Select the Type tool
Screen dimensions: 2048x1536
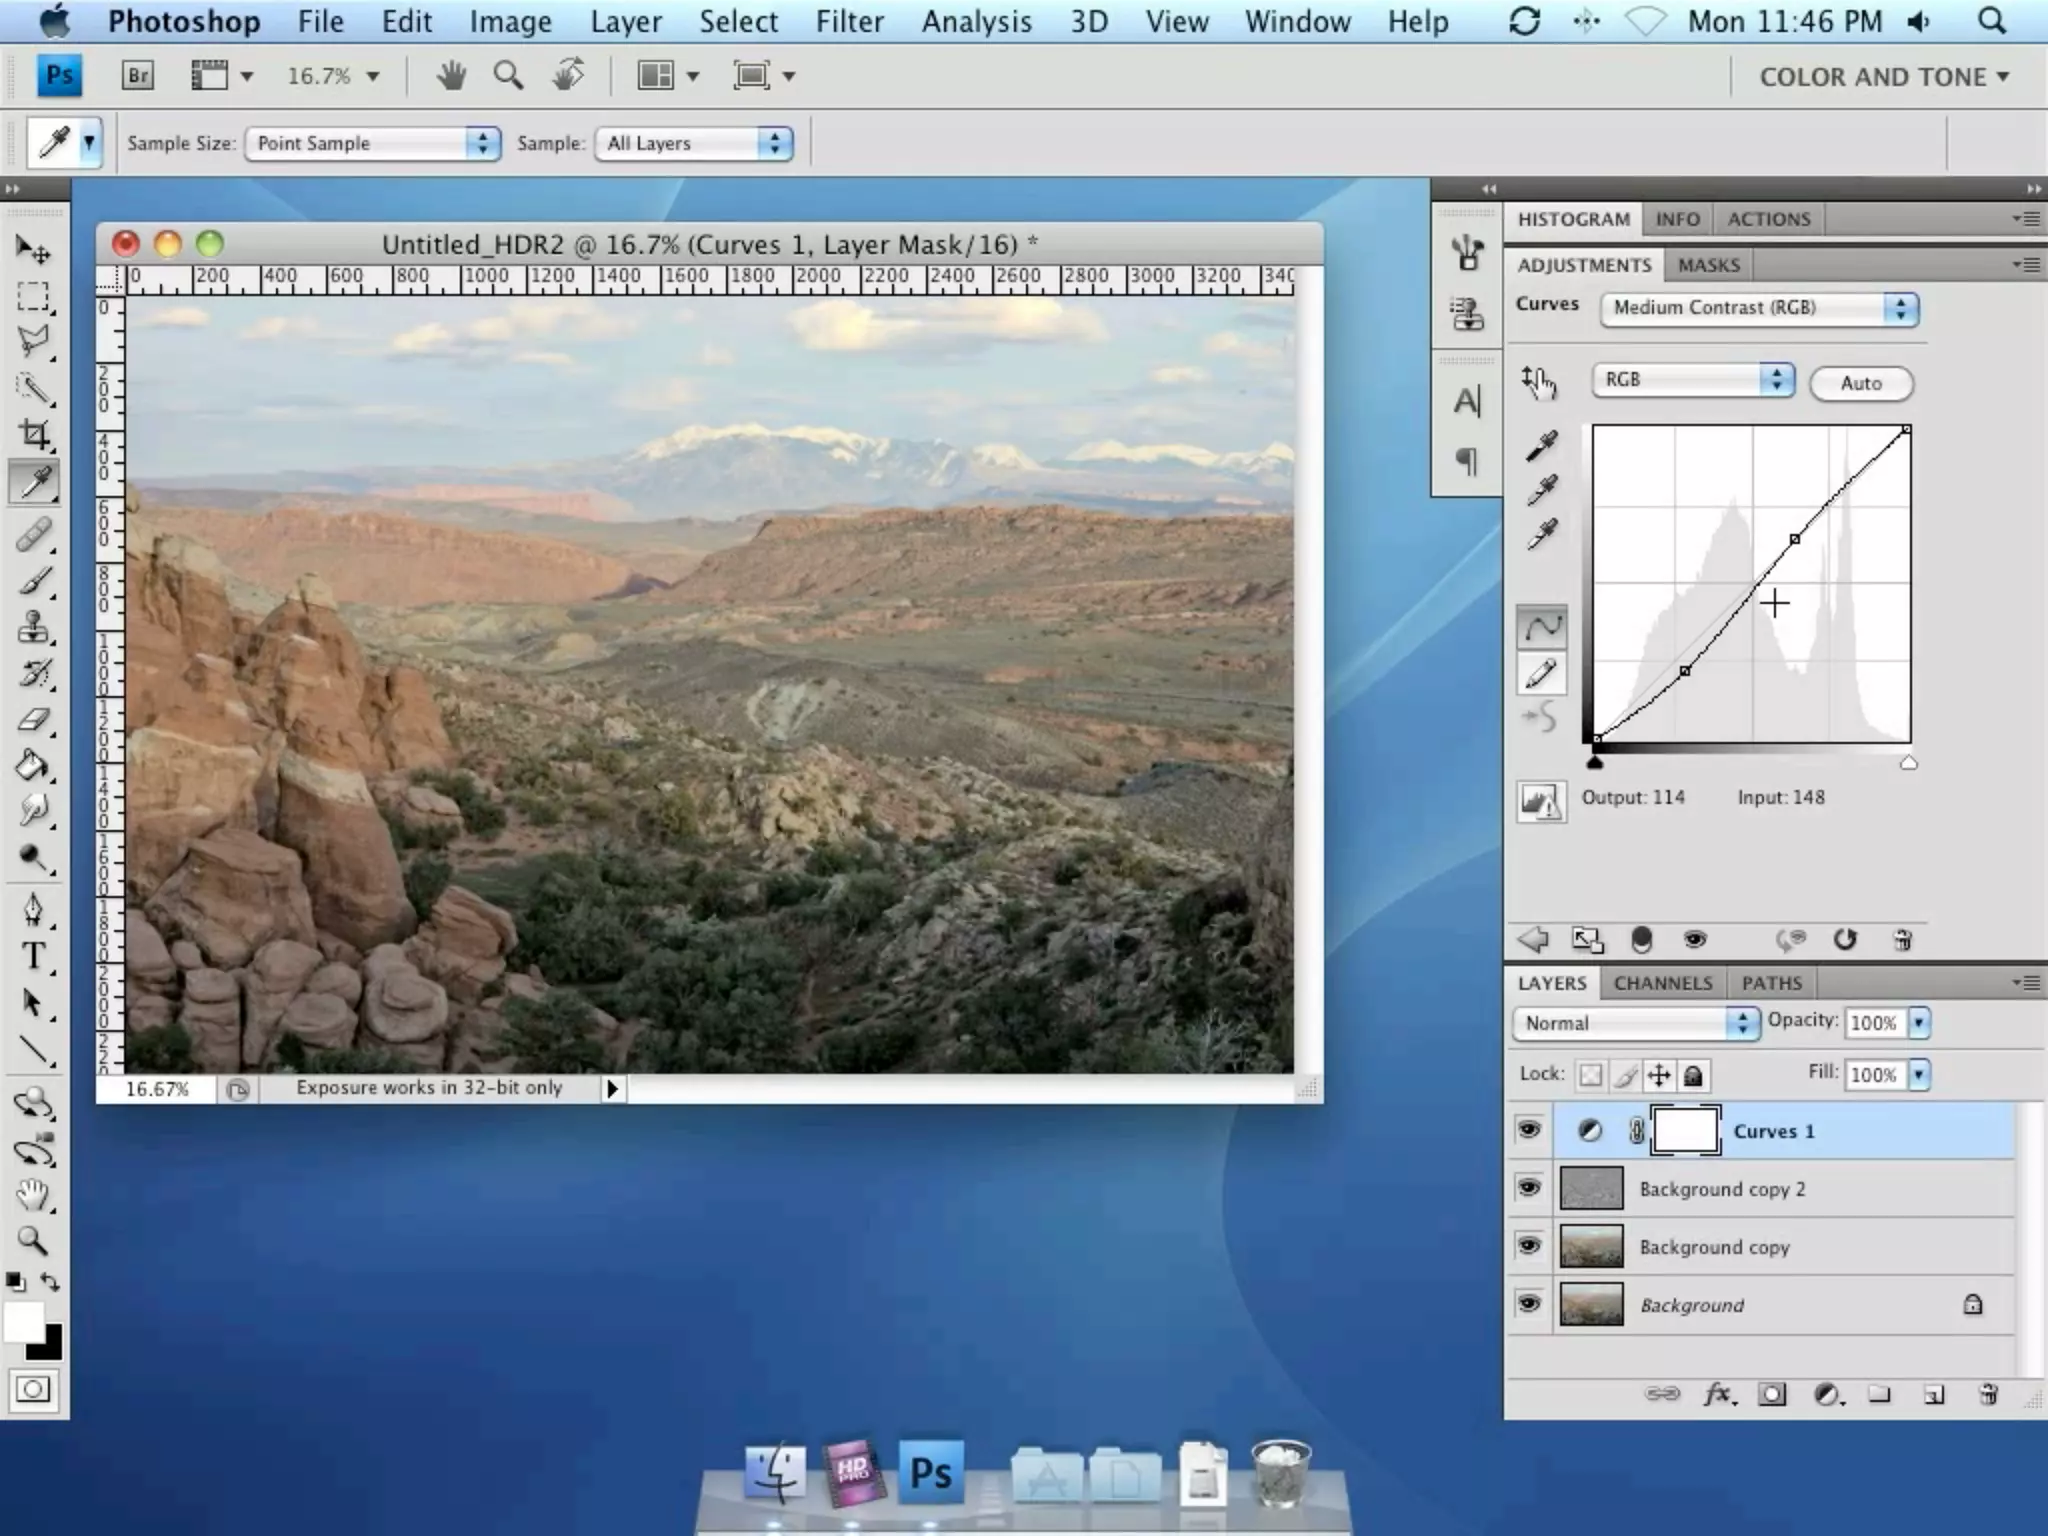click(34, 957)
